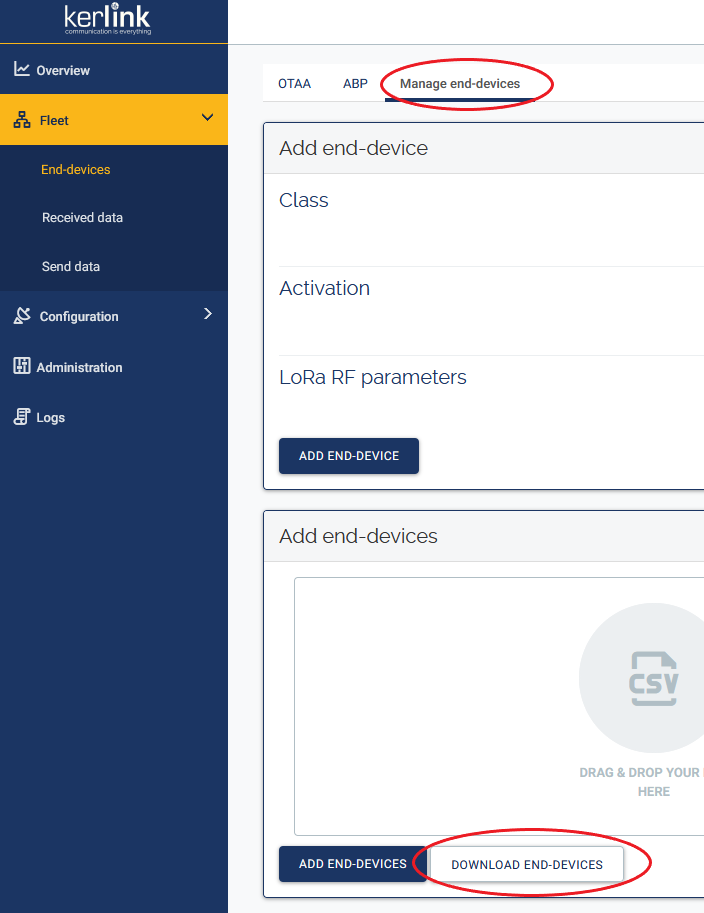Click the DOWNLOAD END-DEVICES button
This screenshot has height=913, width=704.
527,864
